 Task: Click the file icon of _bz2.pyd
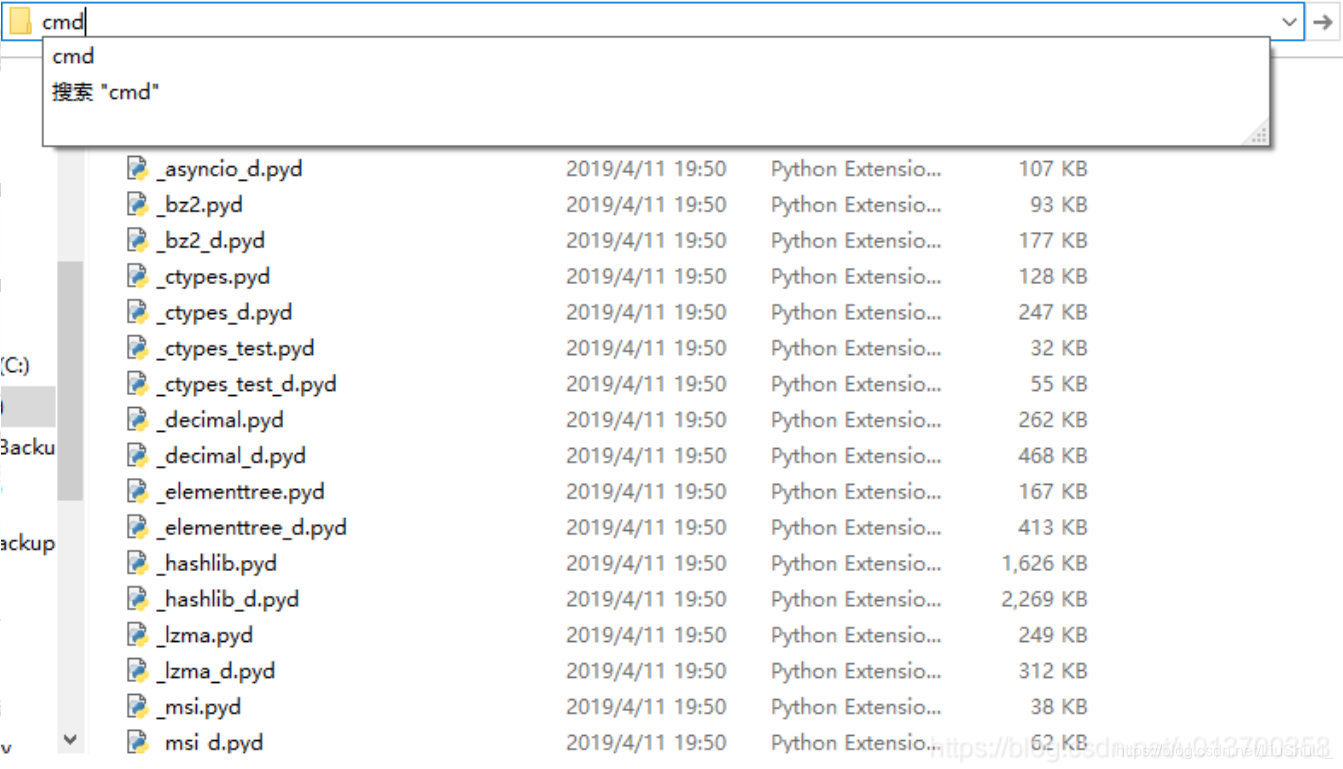[138, 204]
